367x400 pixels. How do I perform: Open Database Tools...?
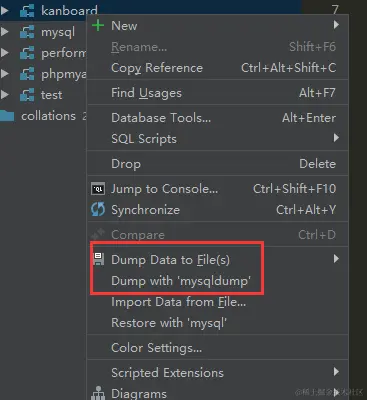click(x=218, y=118)
